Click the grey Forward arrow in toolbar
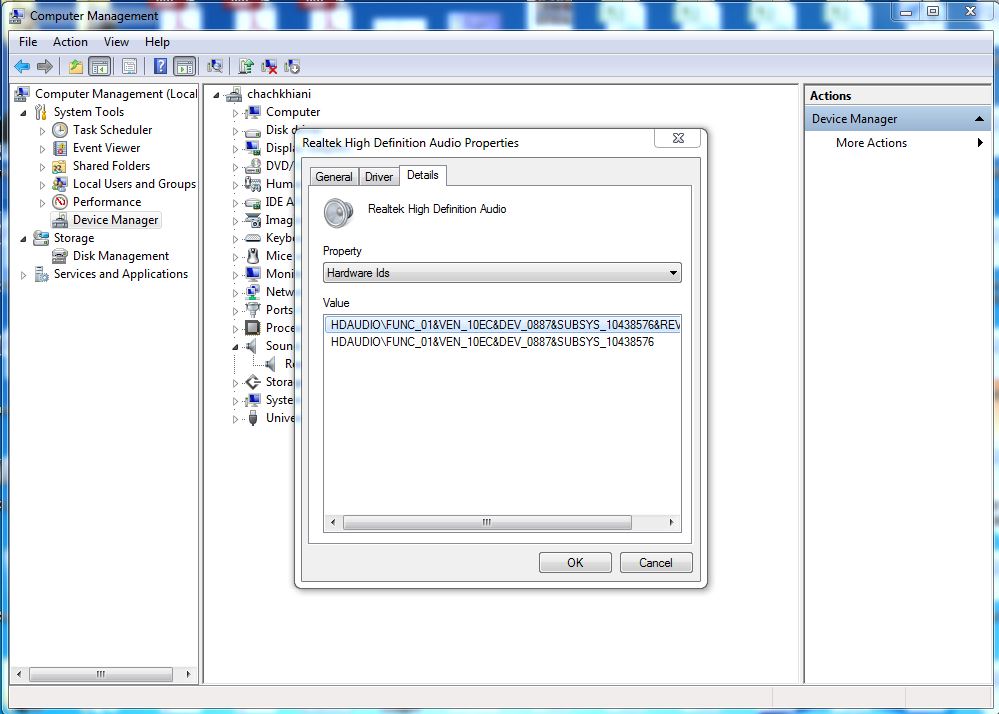This screenshot has width=999, height=714. (45, 66)
